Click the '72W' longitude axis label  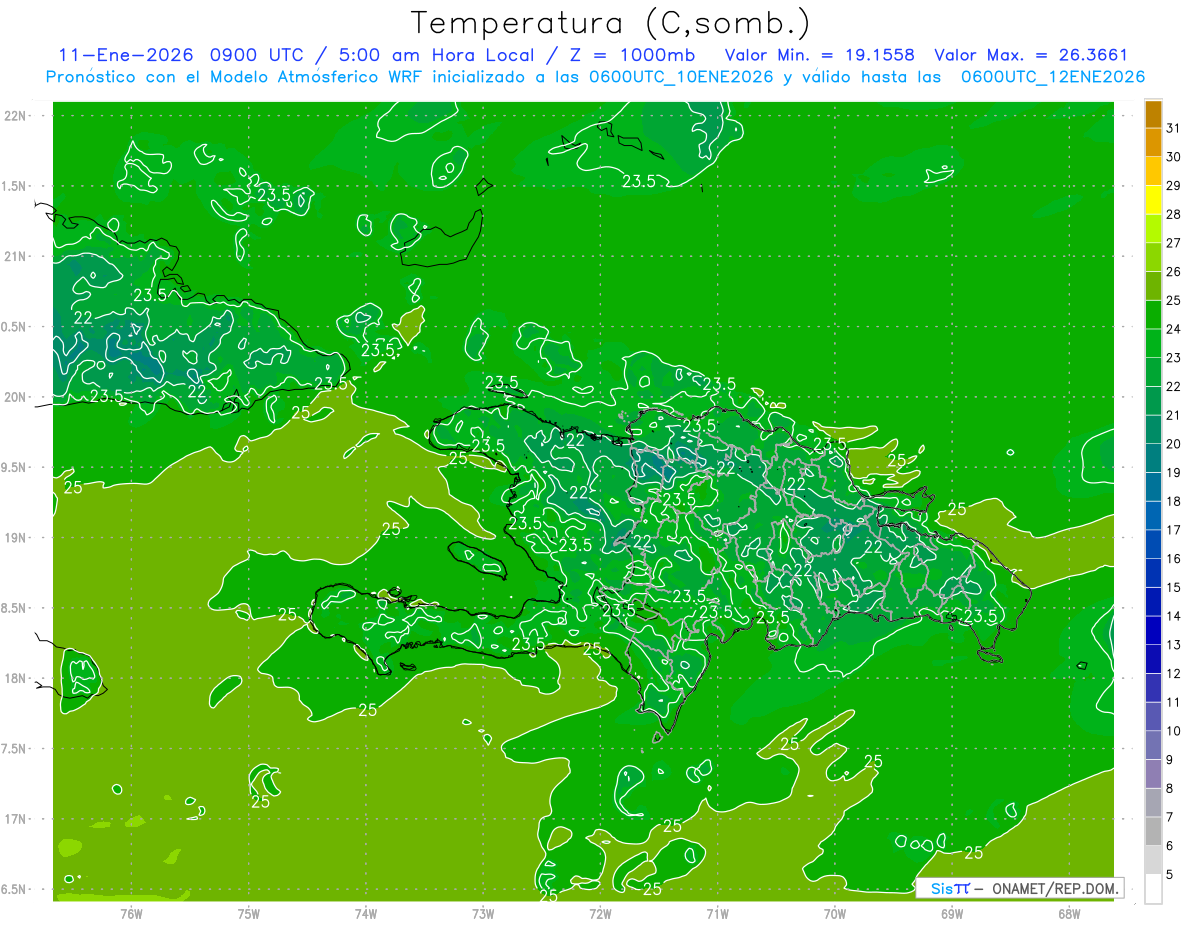coord(600,914)
